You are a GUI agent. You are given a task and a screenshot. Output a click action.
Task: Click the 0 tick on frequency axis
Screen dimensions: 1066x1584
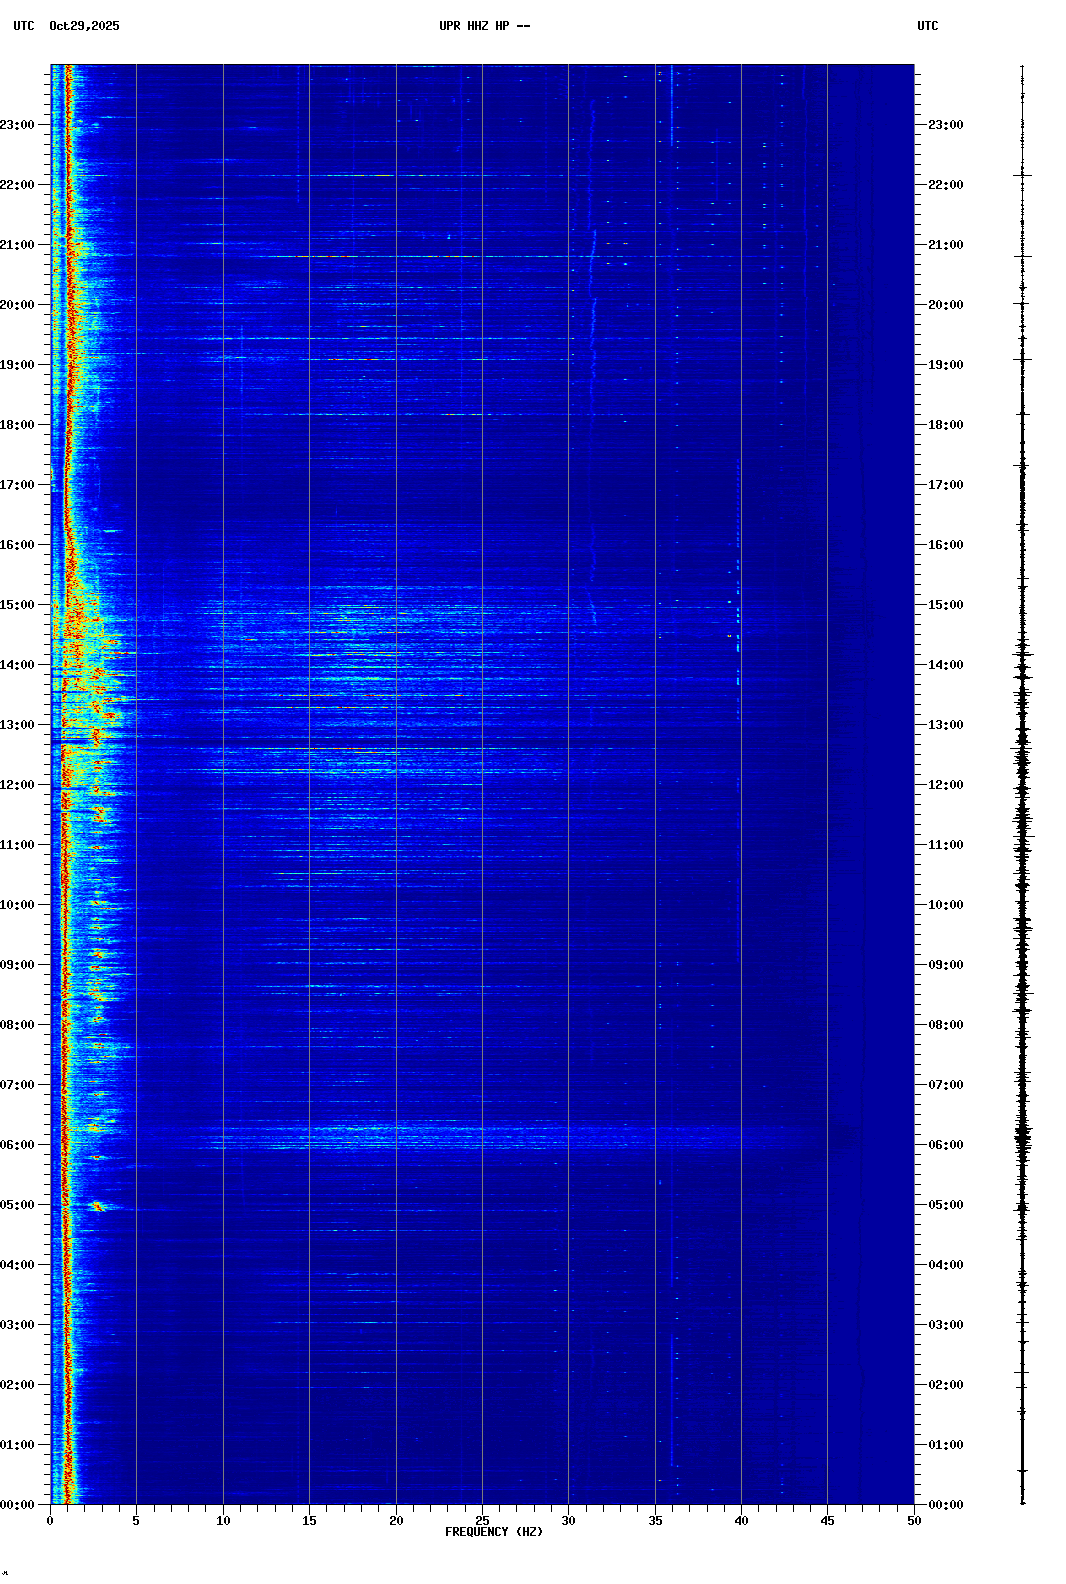point(50,1521)
